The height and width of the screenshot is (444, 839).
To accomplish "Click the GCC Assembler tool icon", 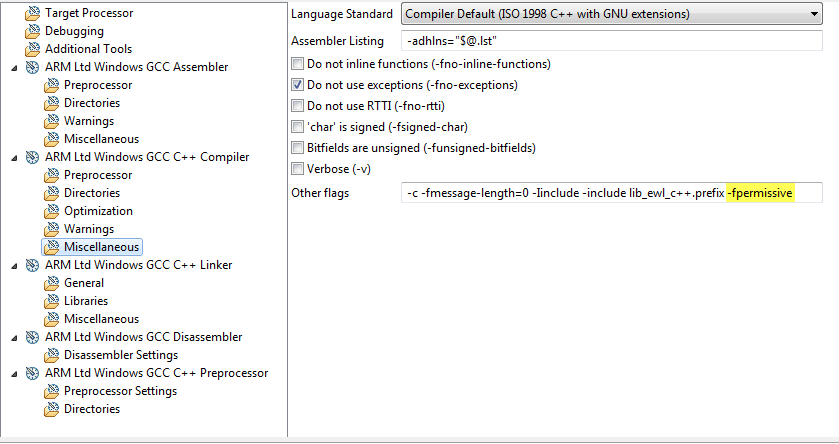I will 32,67.
